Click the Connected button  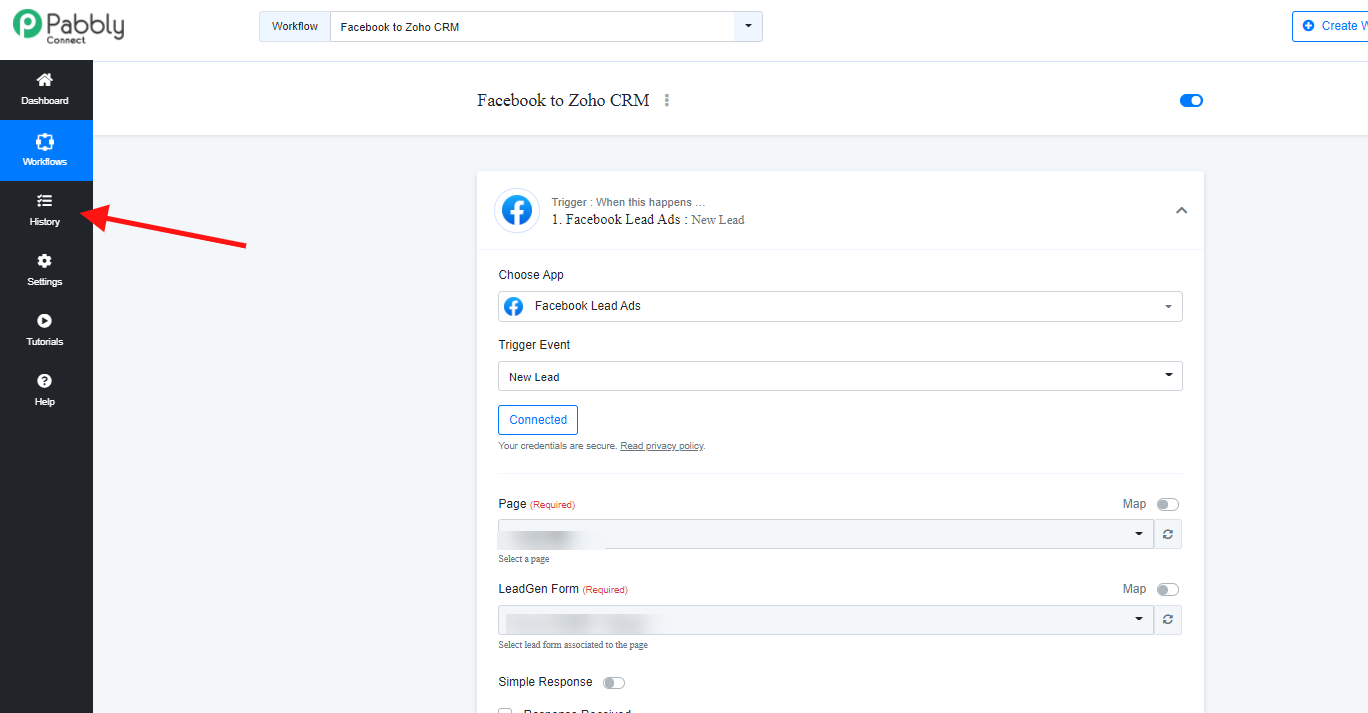coord(538,420)
